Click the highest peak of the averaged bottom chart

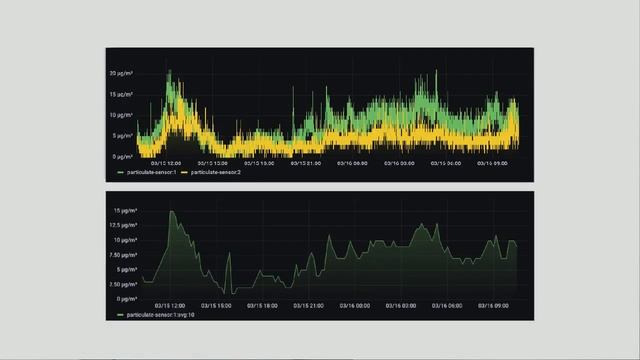172,211
